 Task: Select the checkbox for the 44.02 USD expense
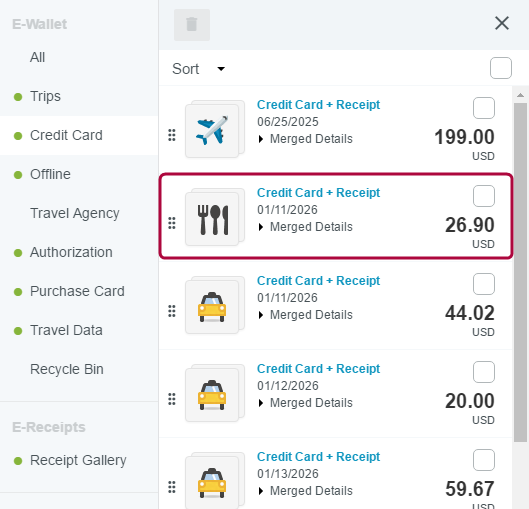coord(484,284)
